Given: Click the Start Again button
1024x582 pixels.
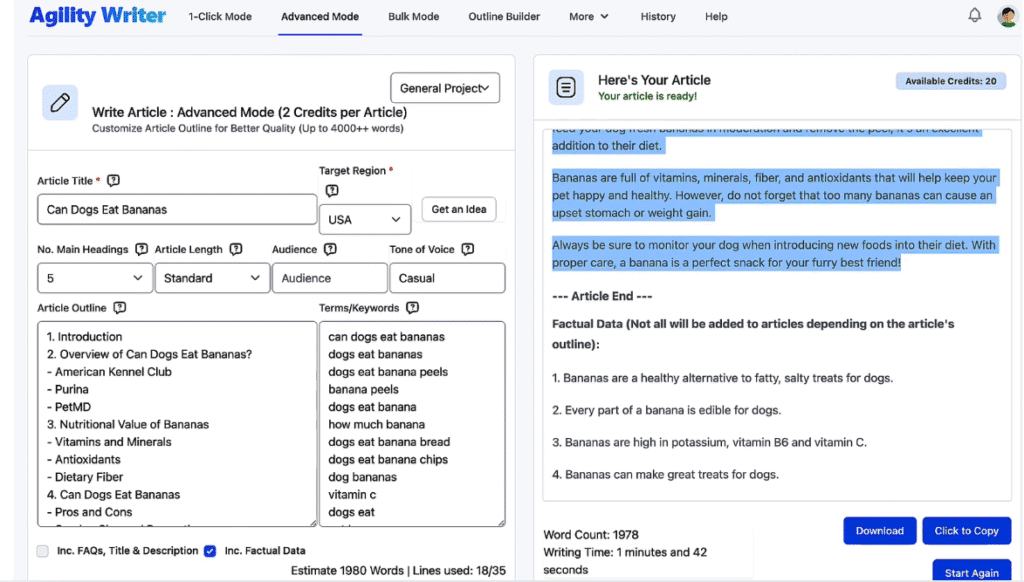Looking at the screenshot, I should pos(971,572).
